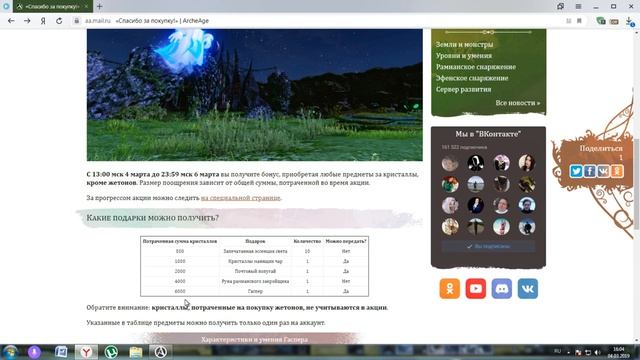Open the purple microphone app in the taskbar
The width and height of the screenshot is (640, 360).
click(x=34, y=352)
